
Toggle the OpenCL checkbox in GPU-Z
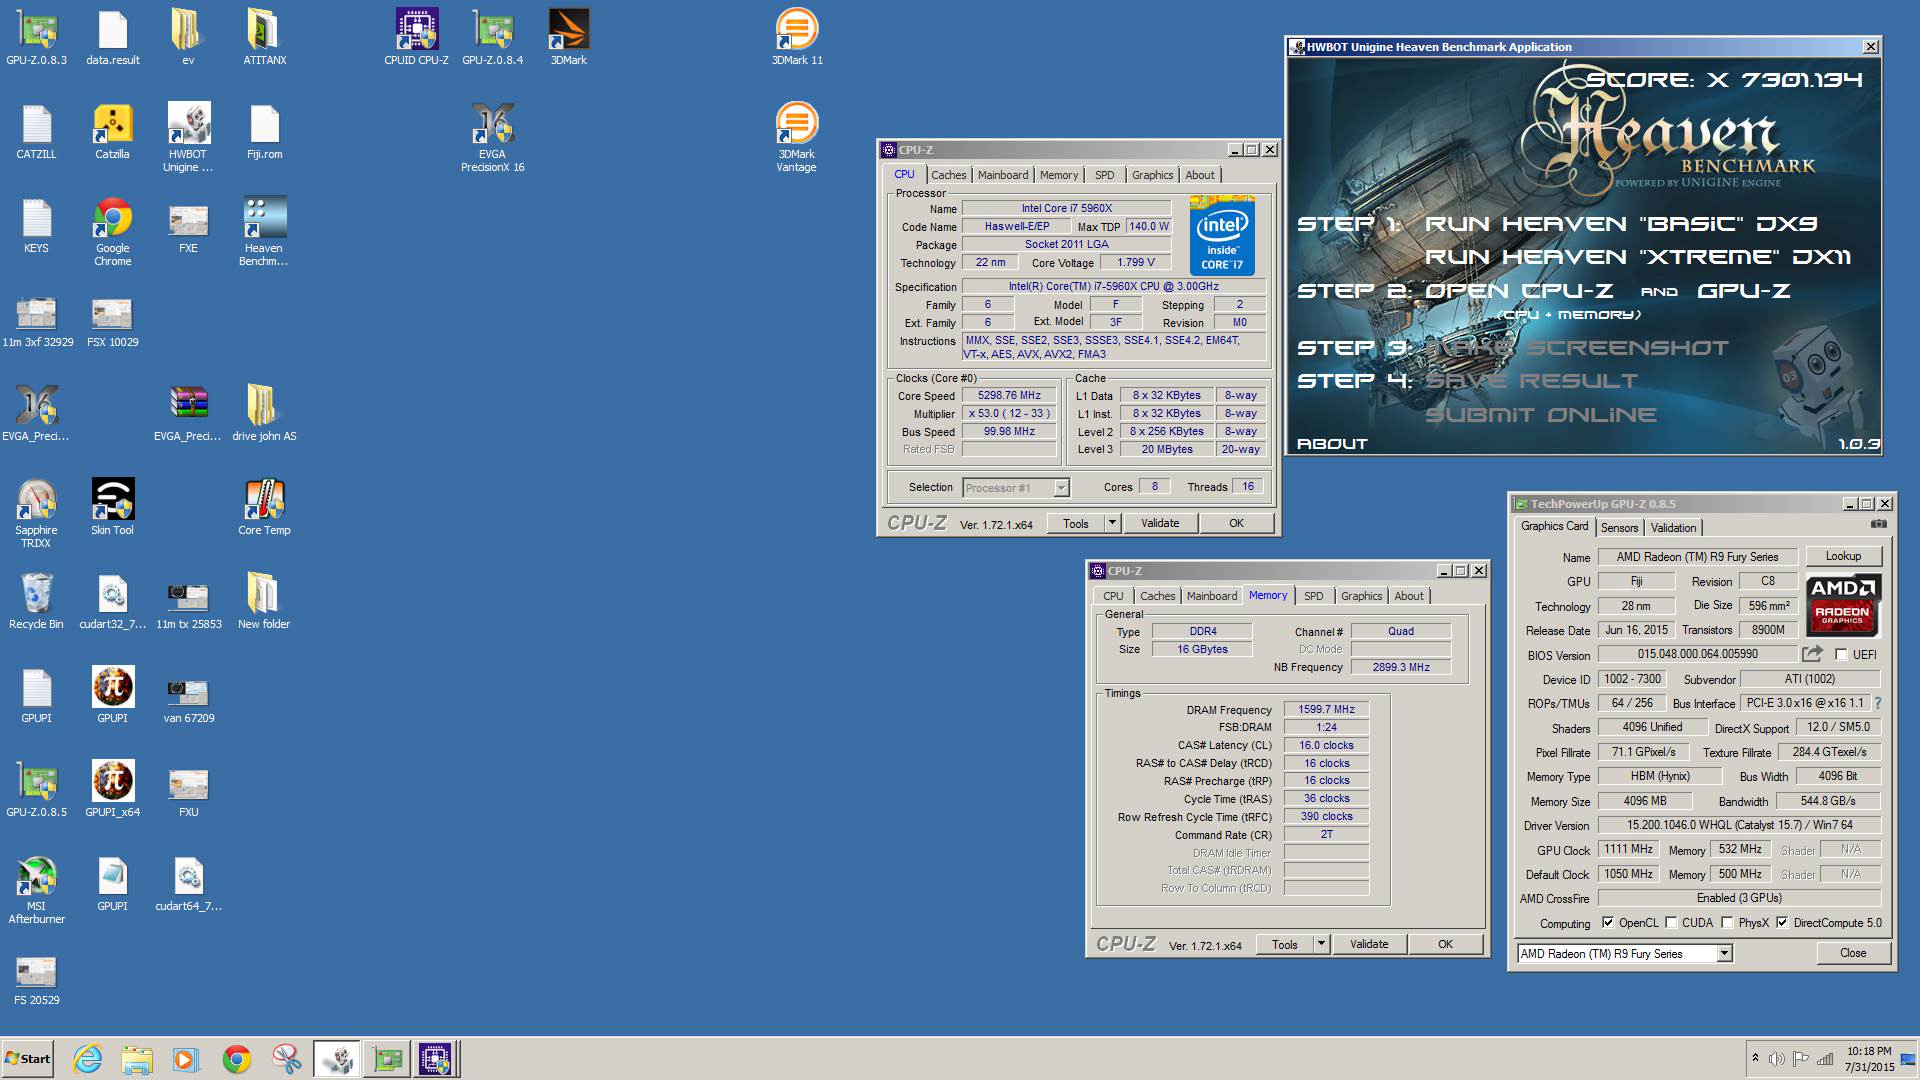(x=1608, y=923)
